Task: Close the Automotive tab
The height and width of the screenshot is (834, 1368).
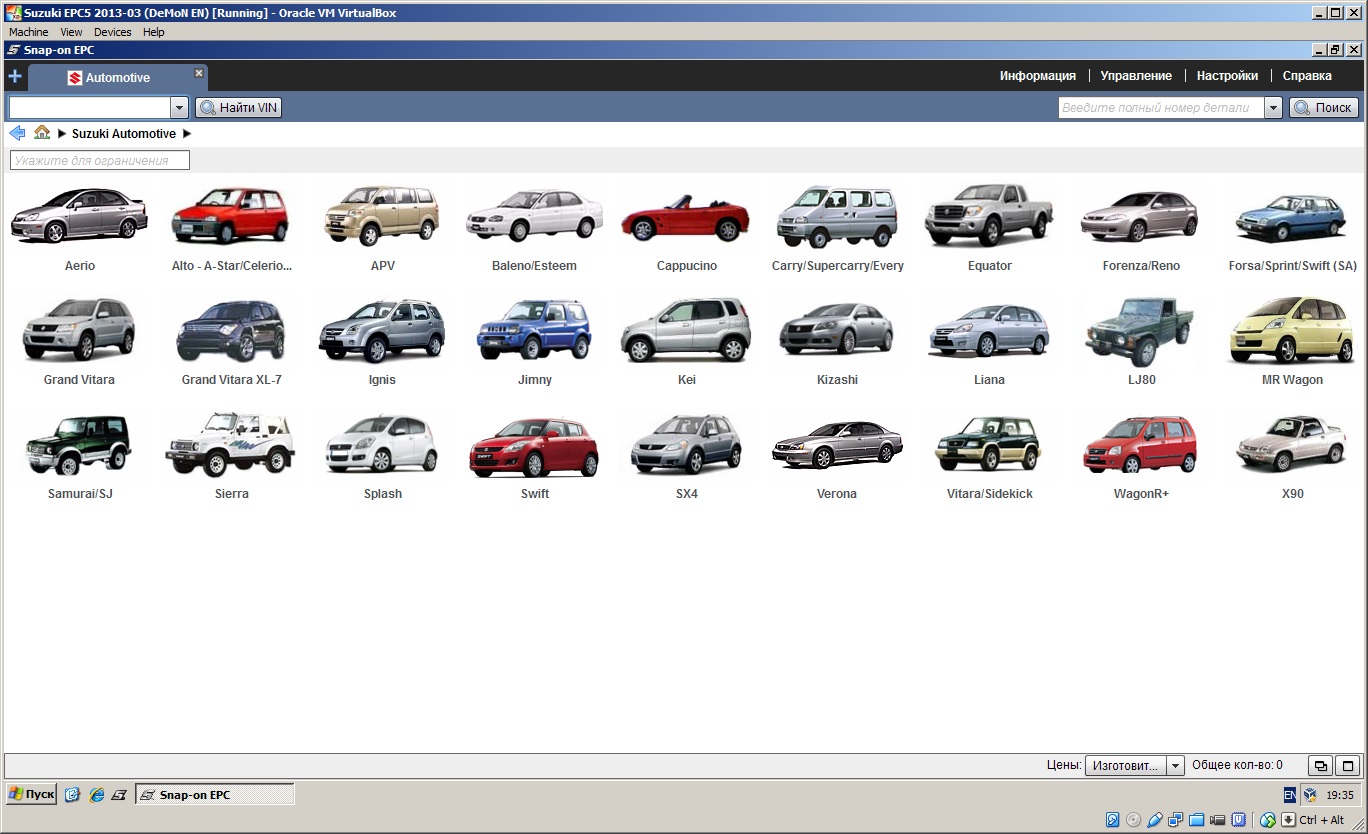Action: pos(199,72)
